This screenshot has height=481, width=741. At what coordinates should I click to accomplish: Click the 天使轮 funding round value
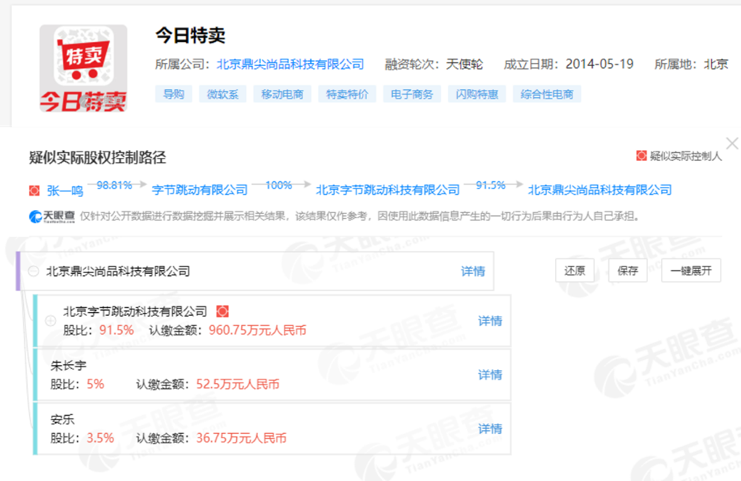[x=465, y=64]
